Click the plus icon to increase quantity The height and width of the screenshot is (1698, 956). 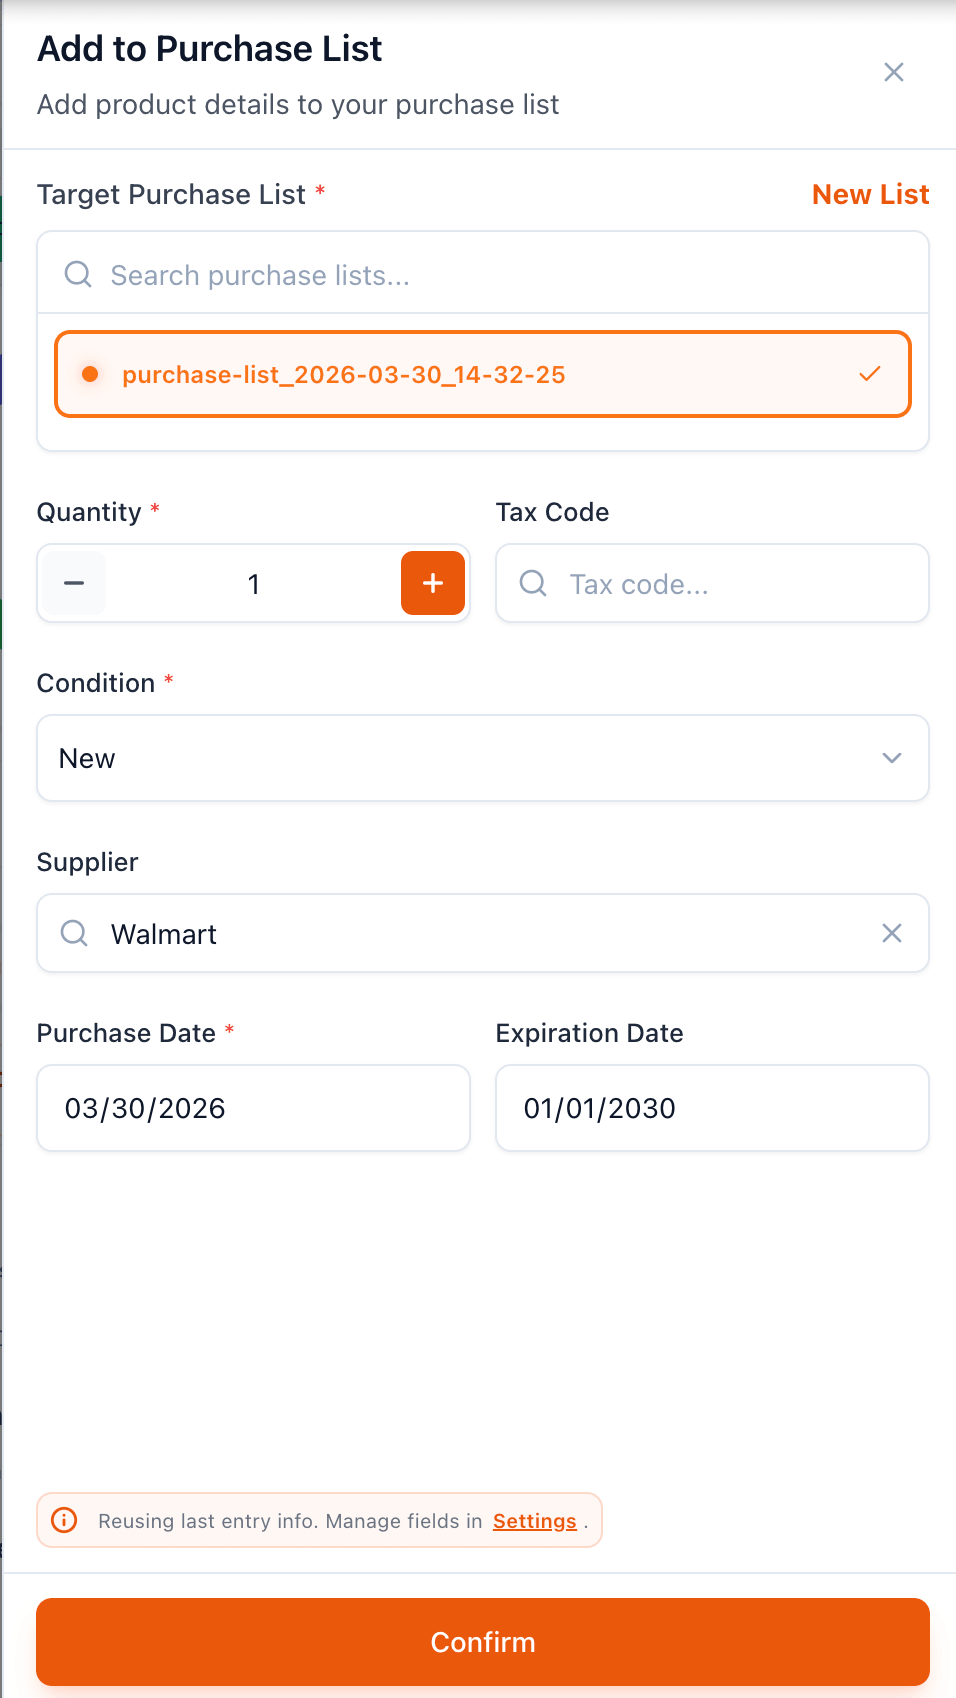(x=432, y=583)
